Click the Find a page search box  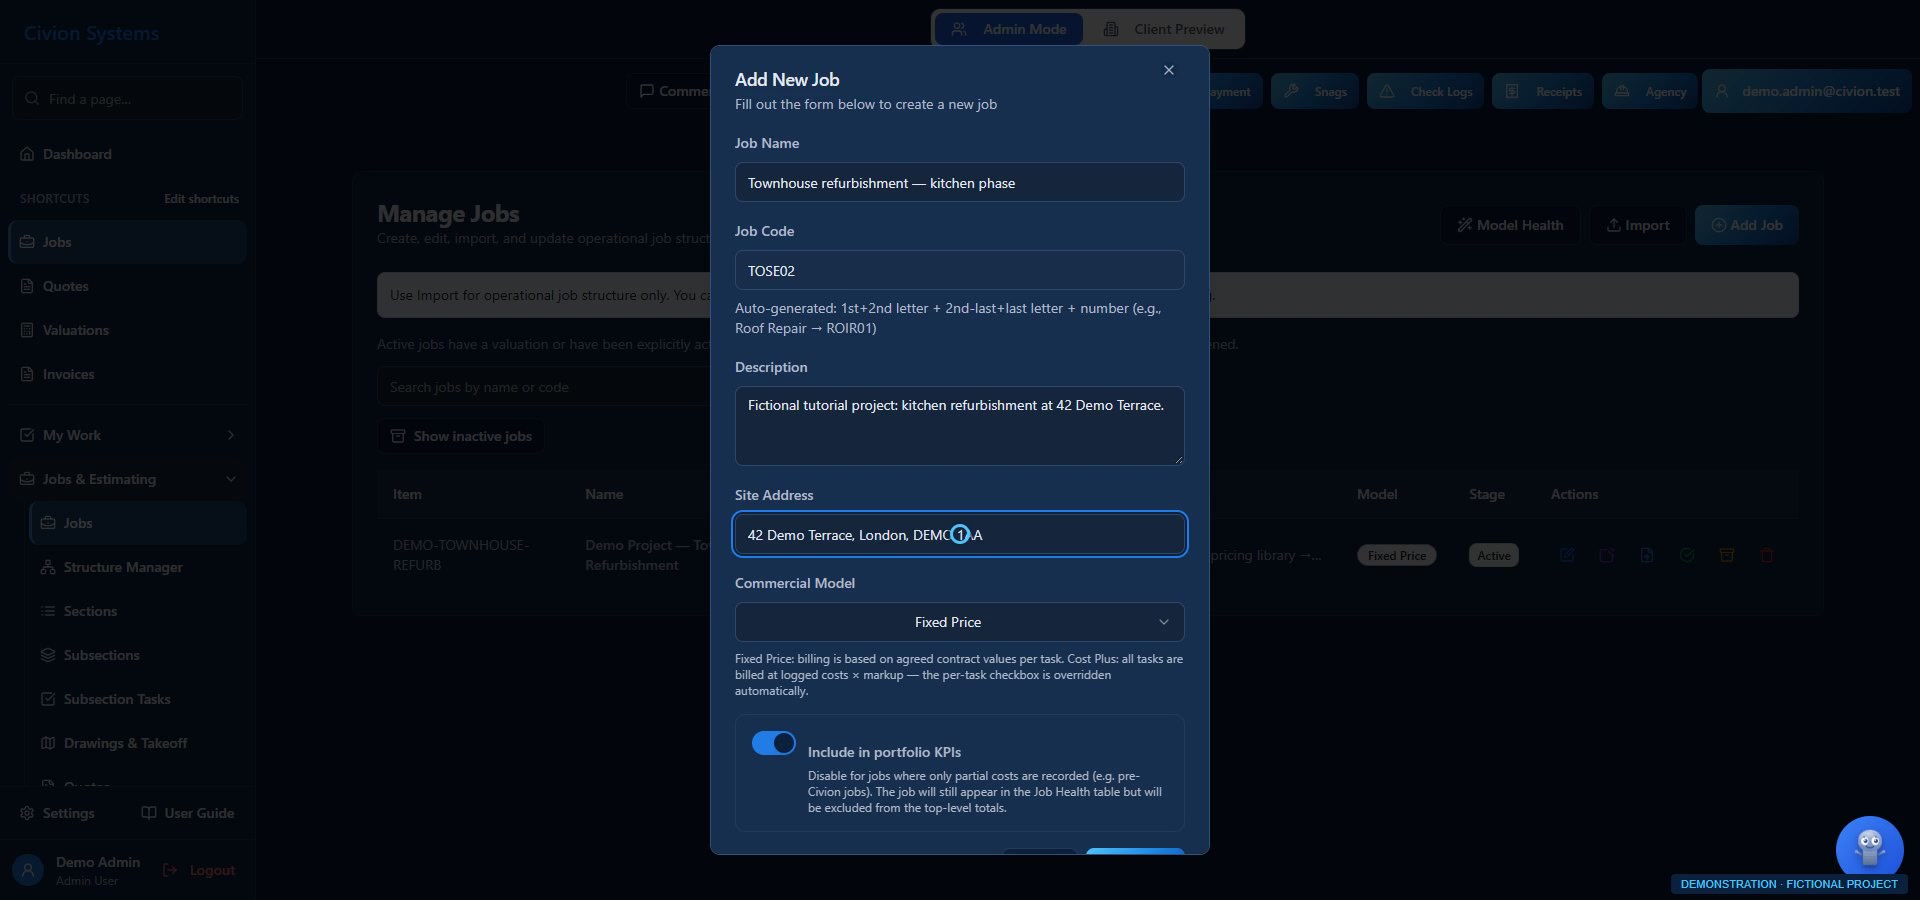pos(128,99)
